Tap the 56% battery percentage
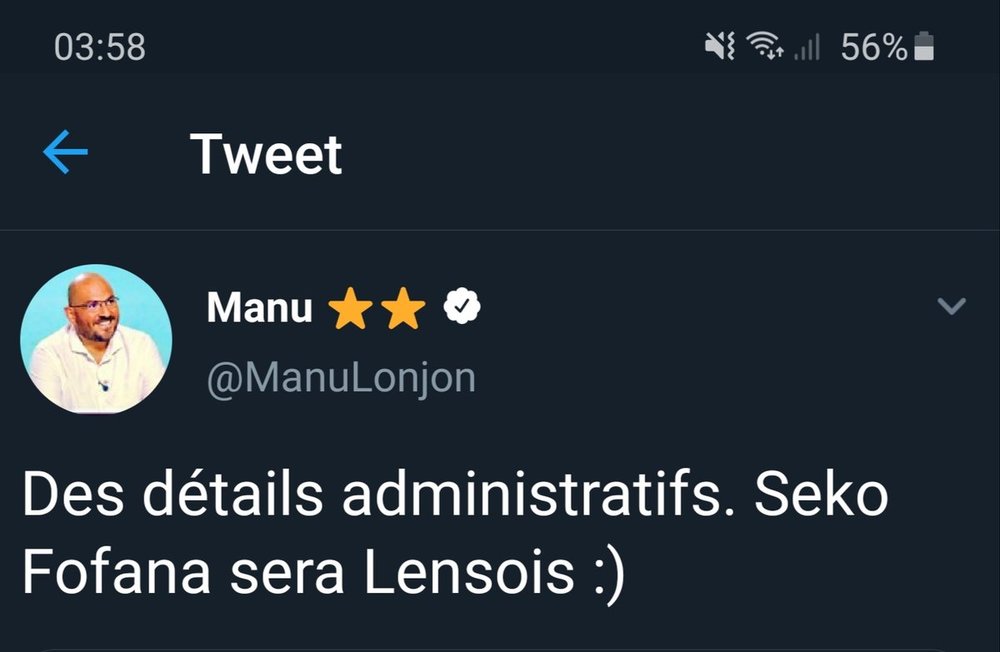The width and height of the screenshot is (1000, 652). pos(874,47)
